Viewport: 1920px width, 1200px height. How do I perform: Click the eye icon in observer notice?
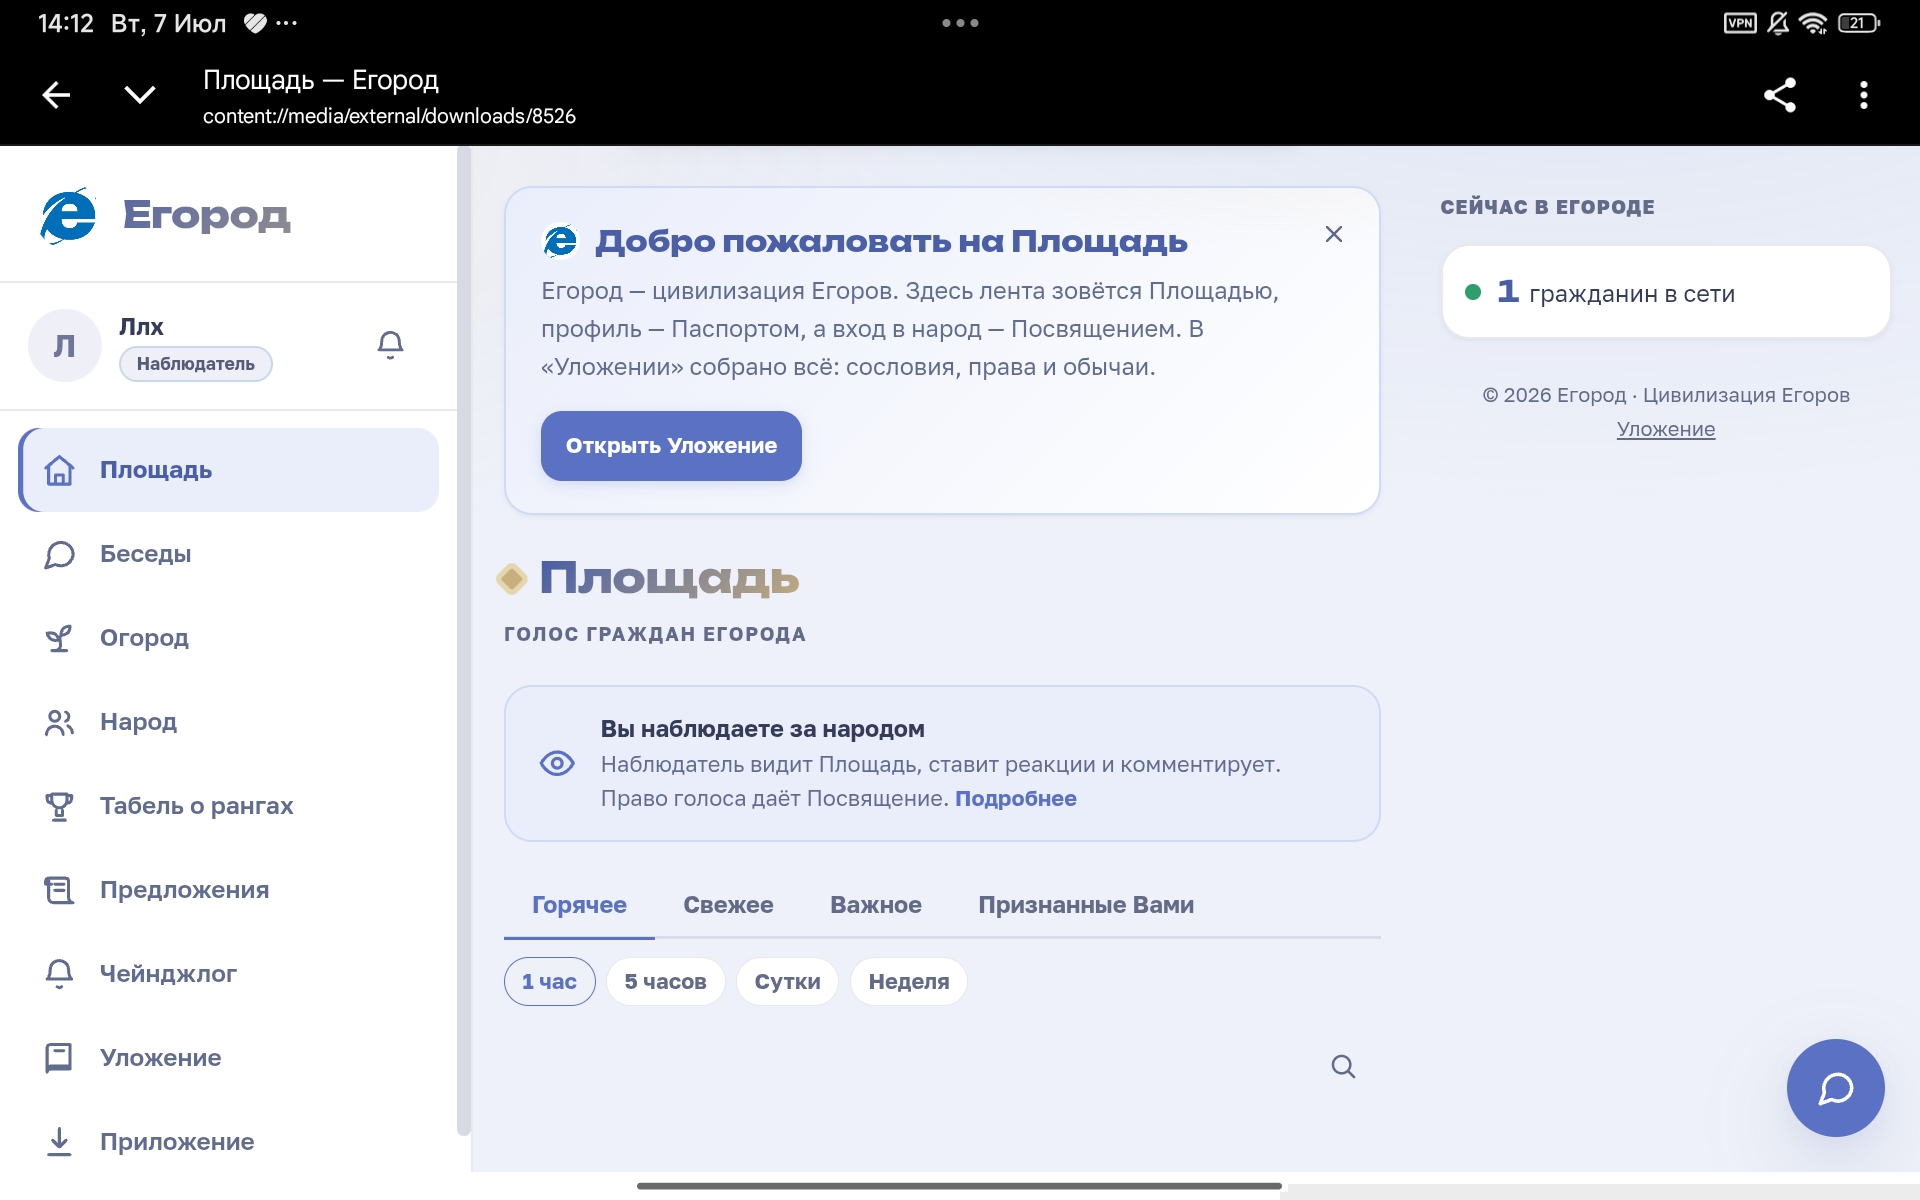coord(557,764)
